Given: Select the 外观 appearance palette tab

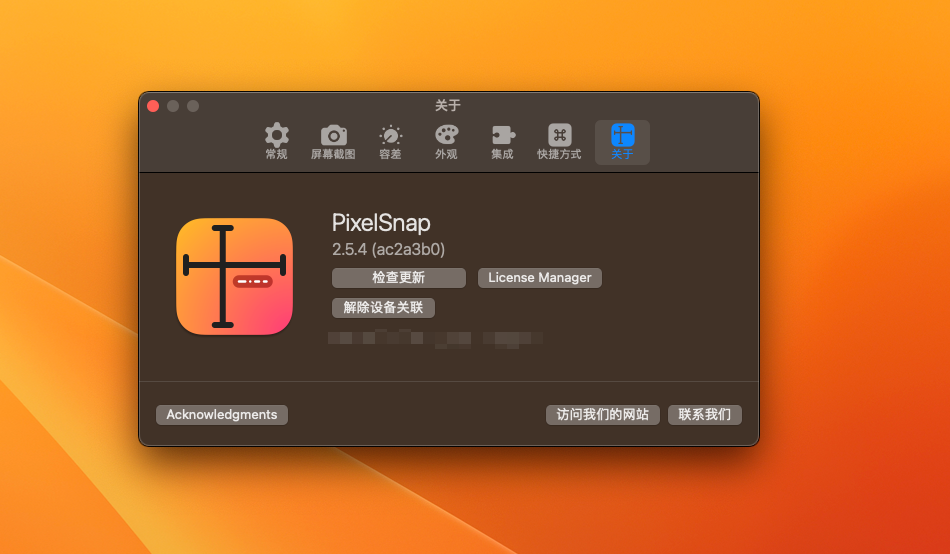Looking at the screenshot, I should [447, 142].
